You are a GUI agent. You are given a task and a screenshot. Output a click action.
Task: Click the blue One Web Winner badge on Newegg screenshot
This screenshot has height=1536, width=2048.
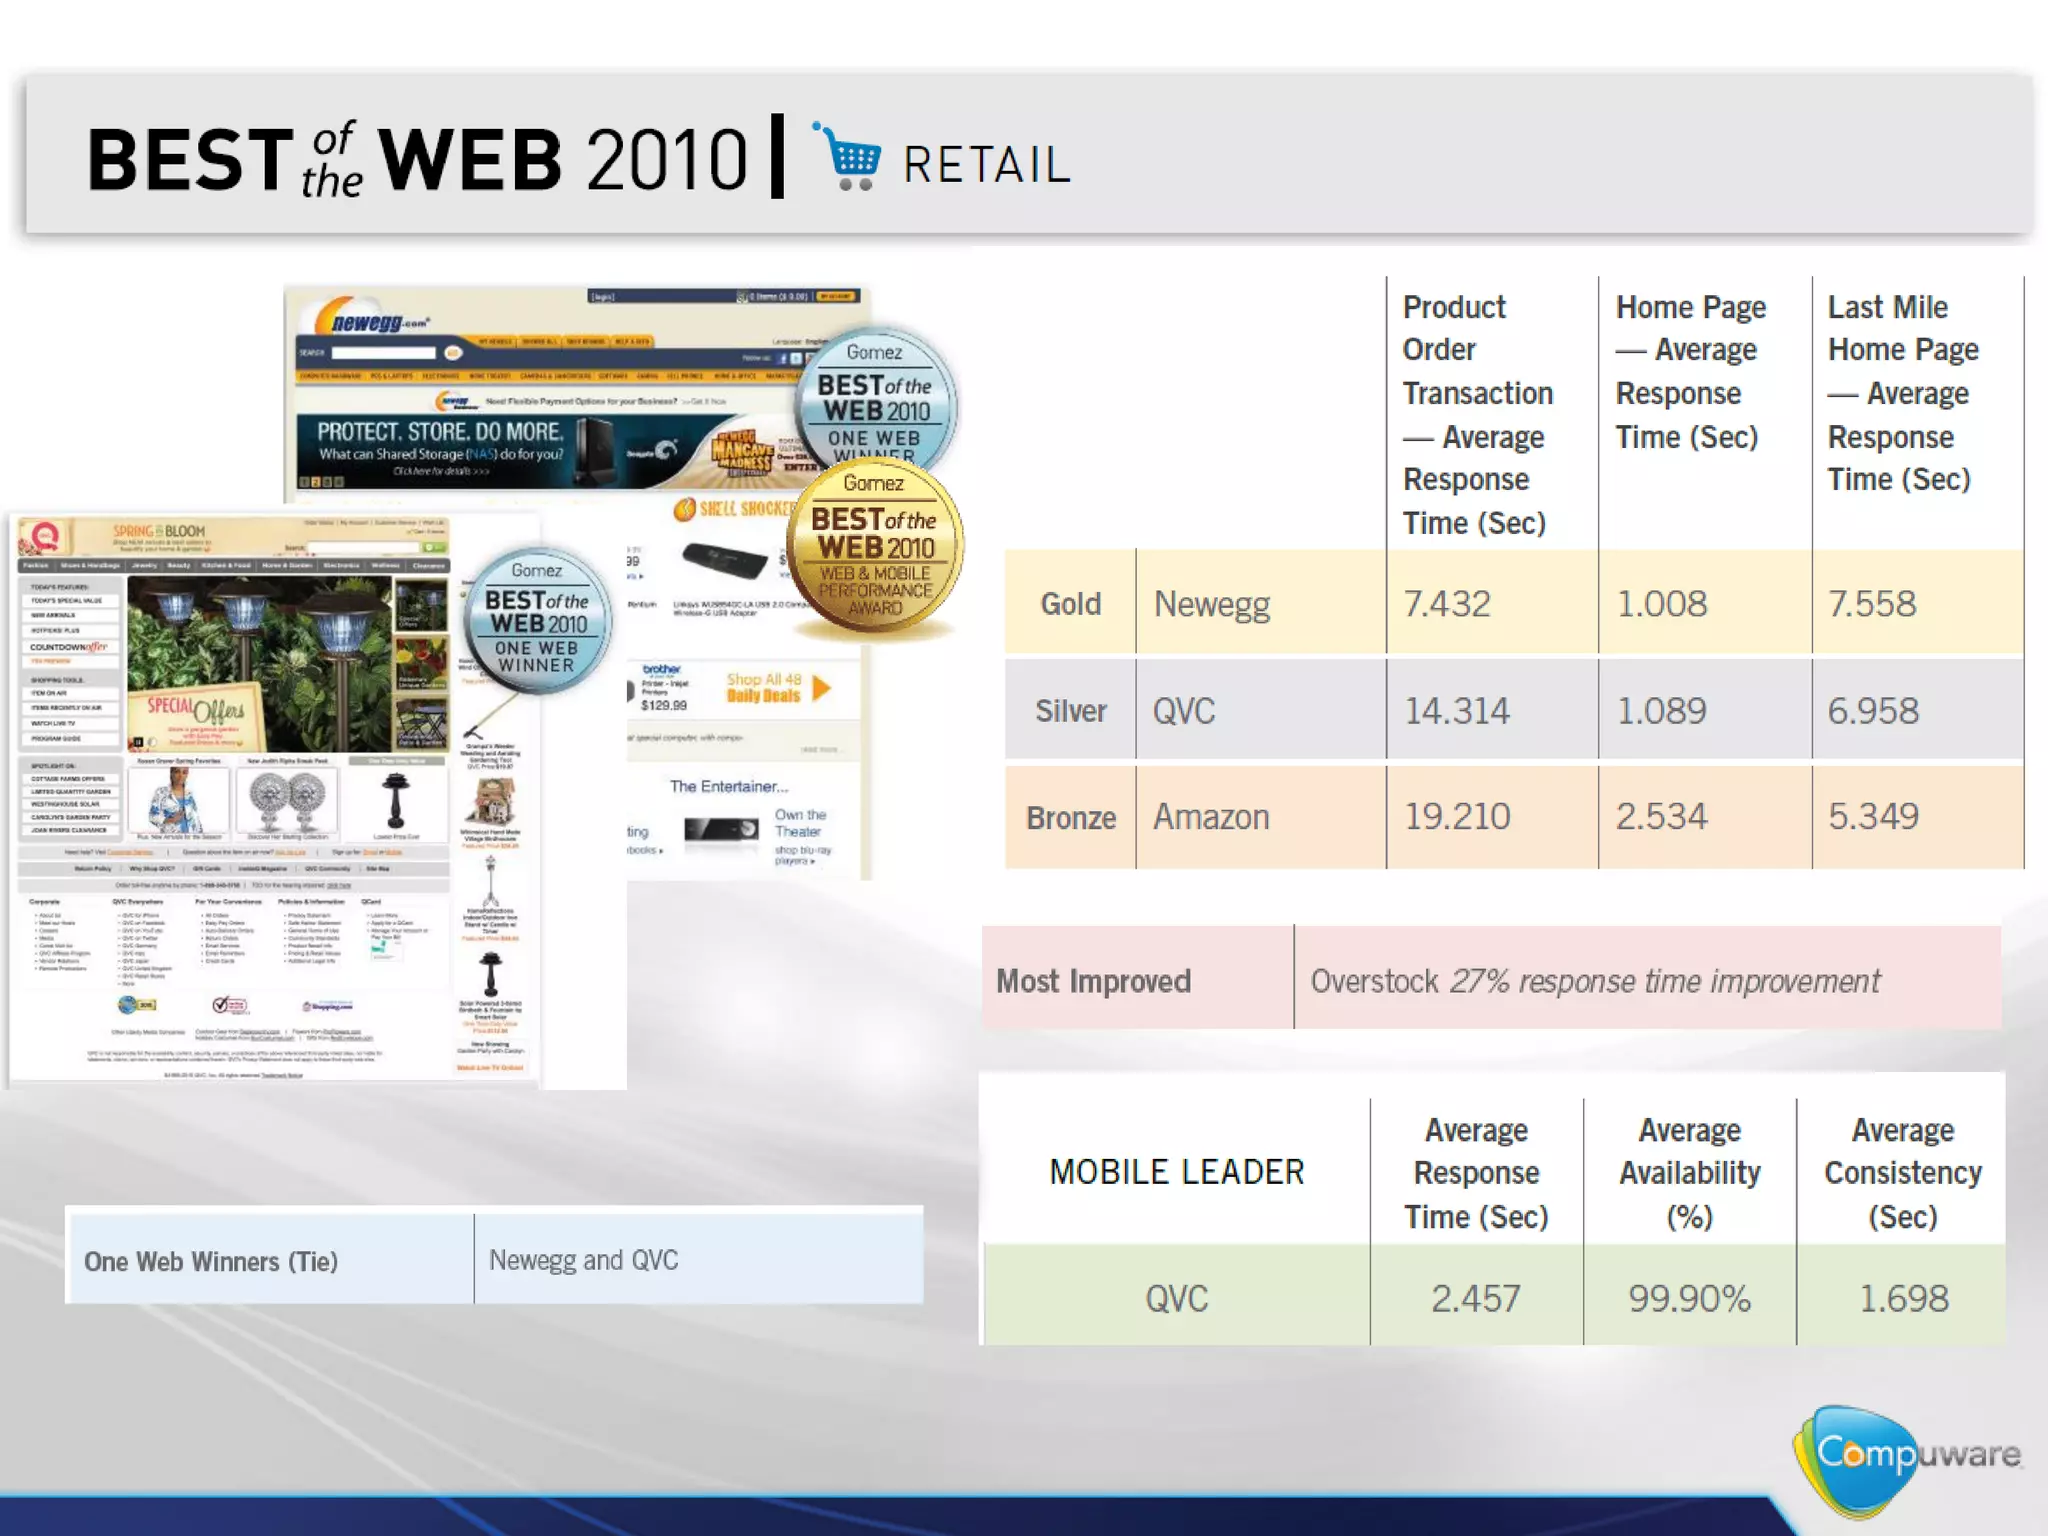pyautogui.click(x=874, y=400)
